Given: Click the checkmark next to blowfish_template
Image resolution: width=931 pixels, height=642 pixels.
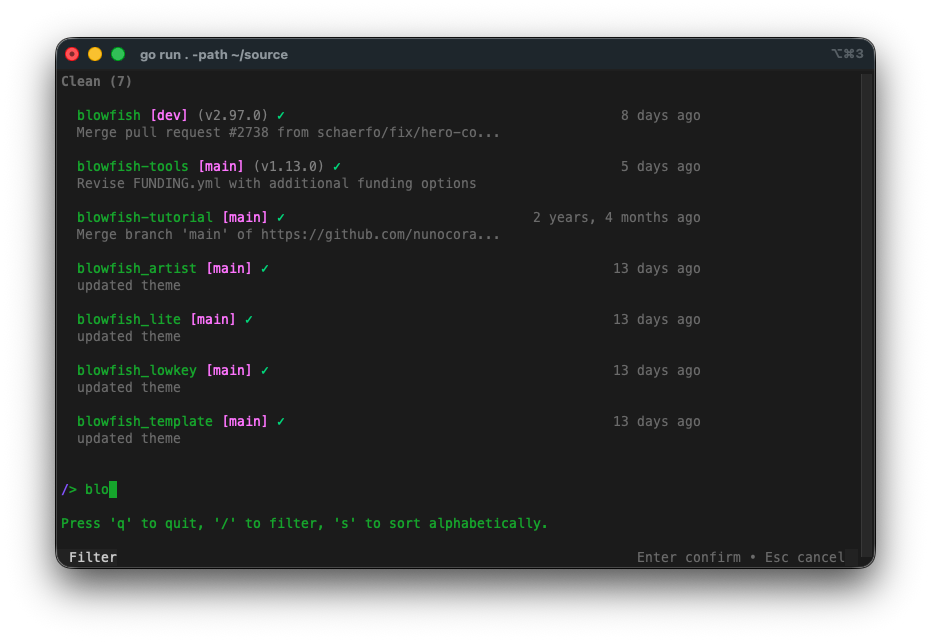Looking at the screenshot, I should (282, 421).
